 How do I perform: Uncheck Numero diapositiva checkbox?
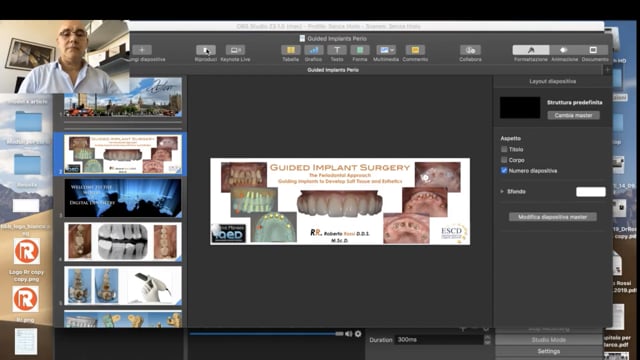504,171
